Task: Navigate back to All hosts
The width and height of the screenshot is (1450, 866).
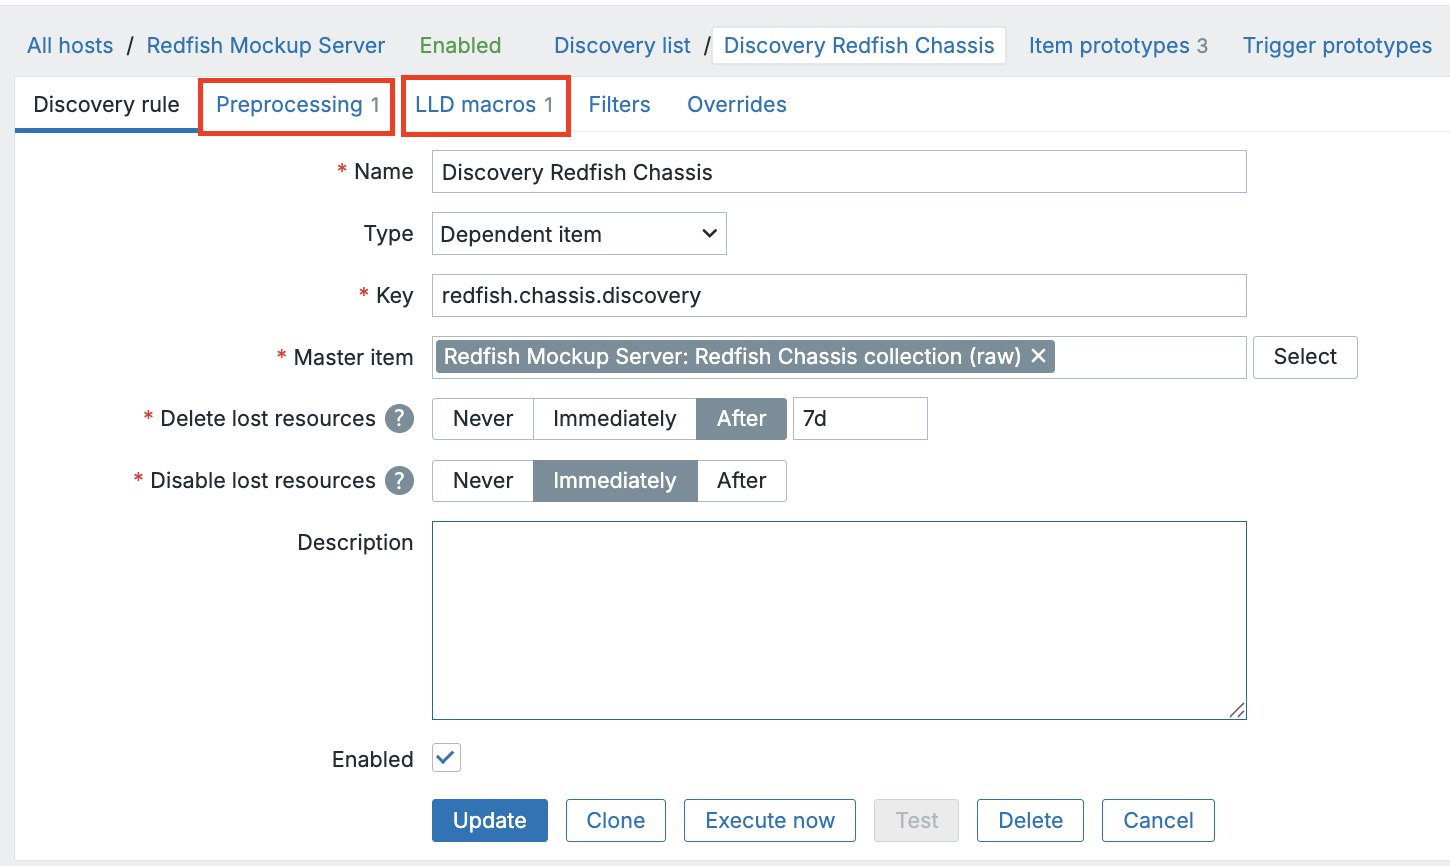Action: [70, 45]
